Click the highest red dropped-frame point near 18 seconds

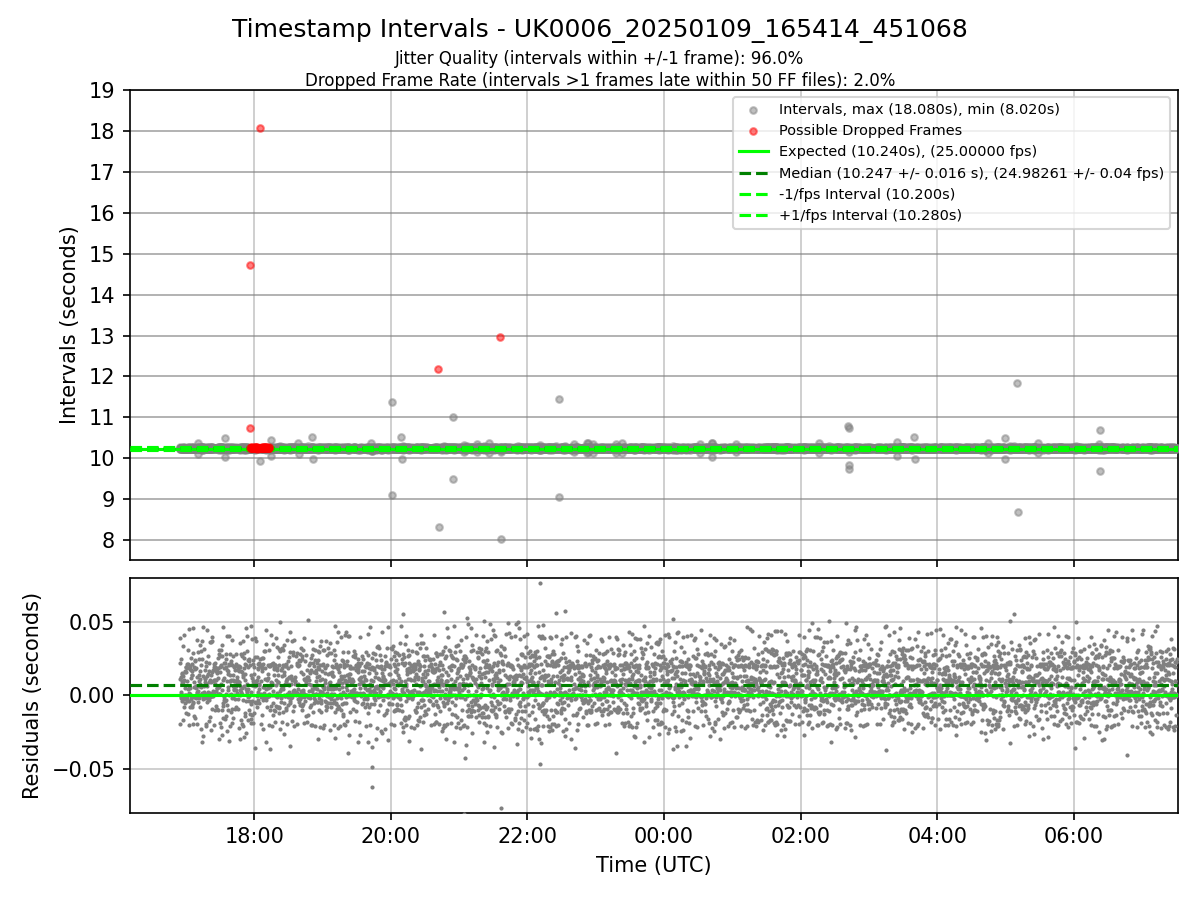click(x=260, y=128)
